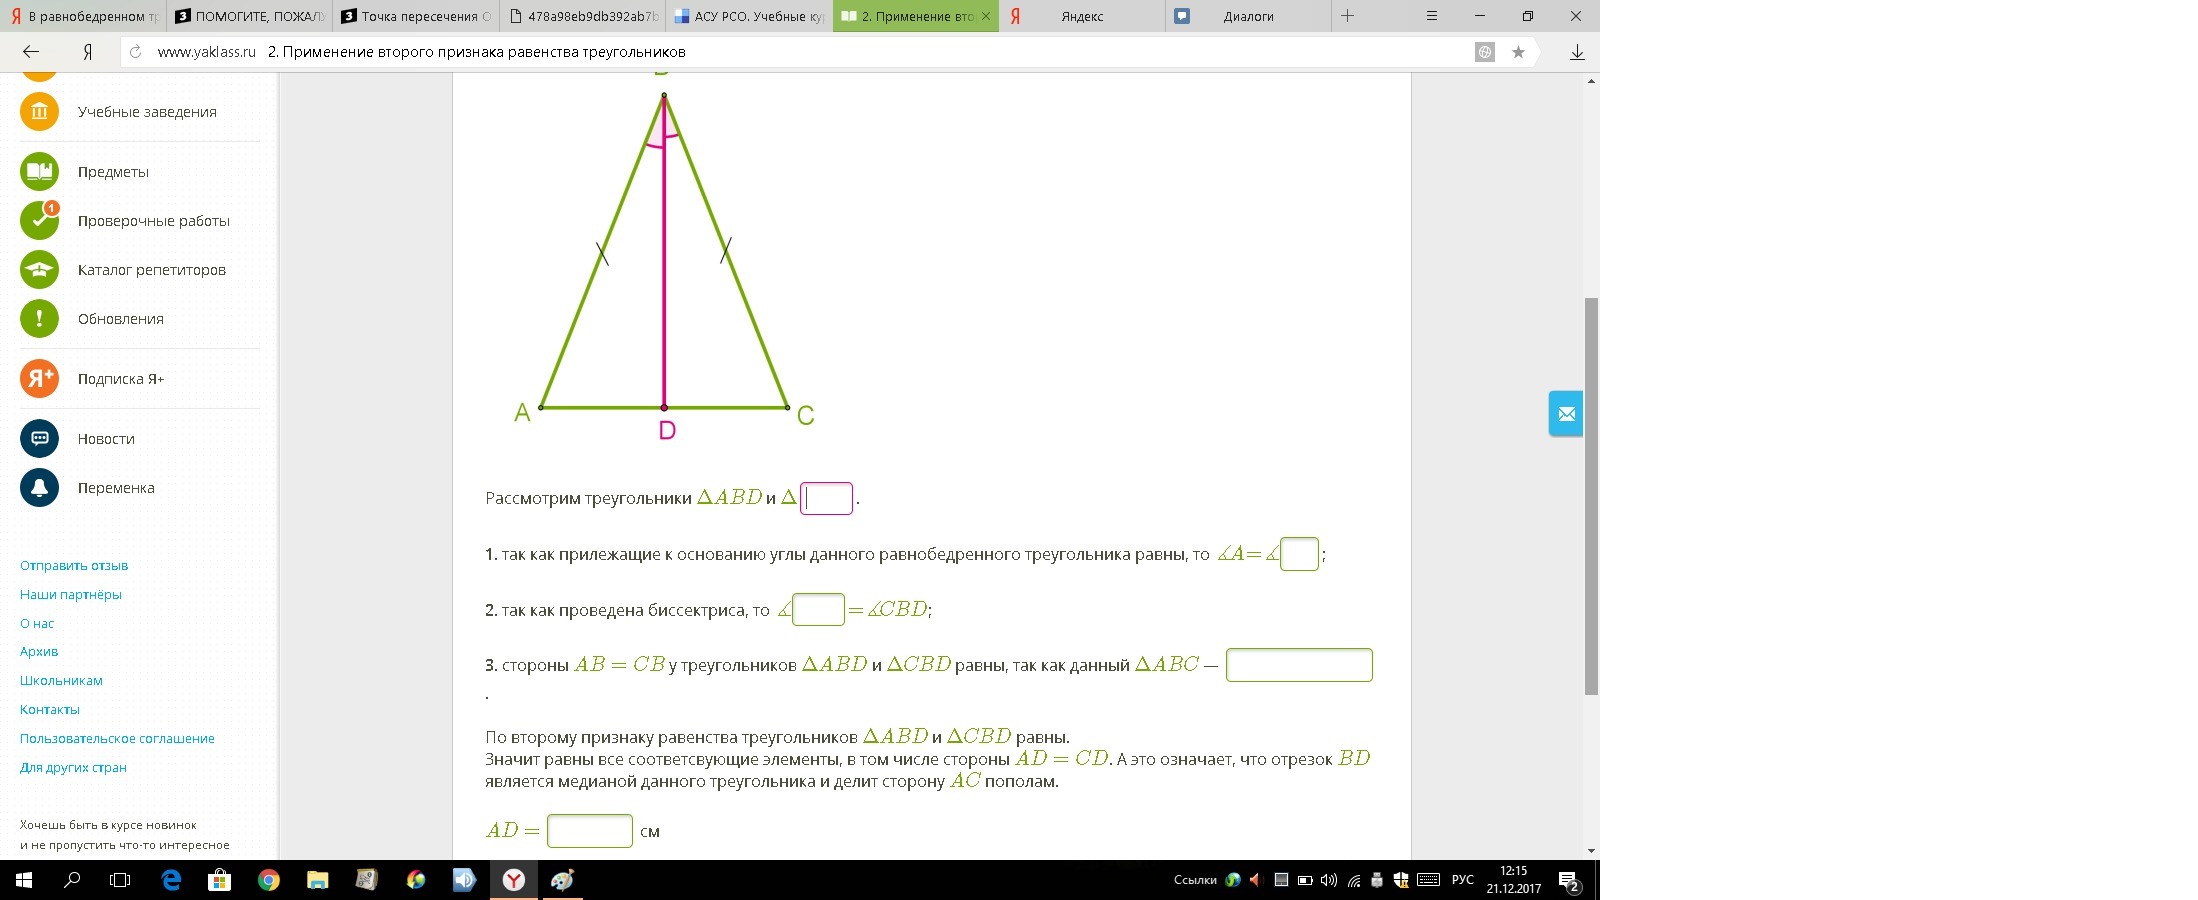Image resolution: width=2198 pixels, height=900 pixels.
Task: Click the page vertical scrollbar thumb
Action: click(1591, 496)
